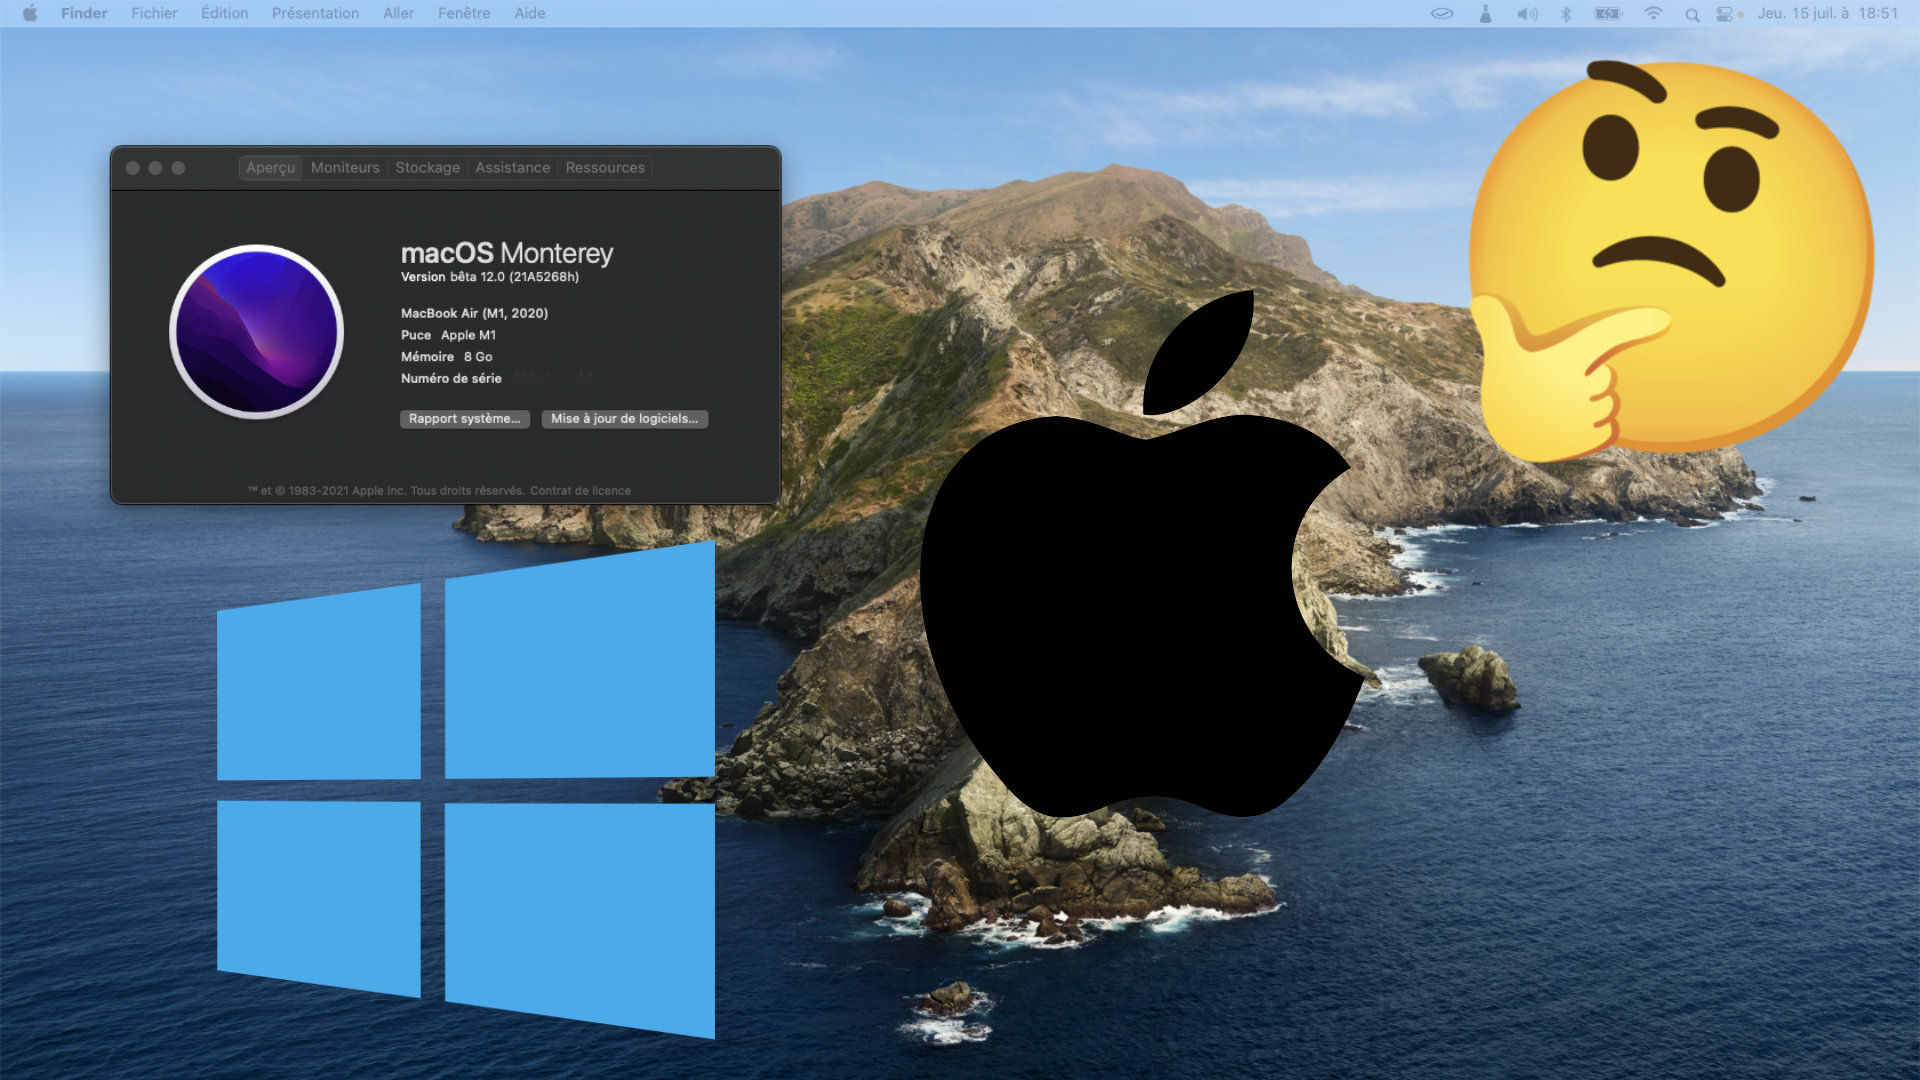Click the Rapport système button
The width and height of the screenshot is (1920, 1080).
(x=464, y=419)
